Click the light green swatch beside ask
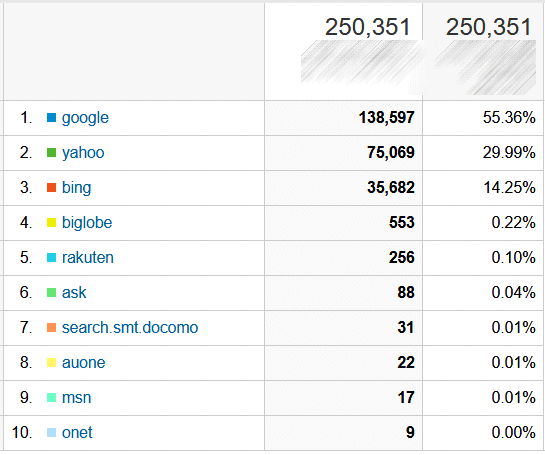Screen dimensions: 545x455 pyautogui.click(x=51, y=292)
